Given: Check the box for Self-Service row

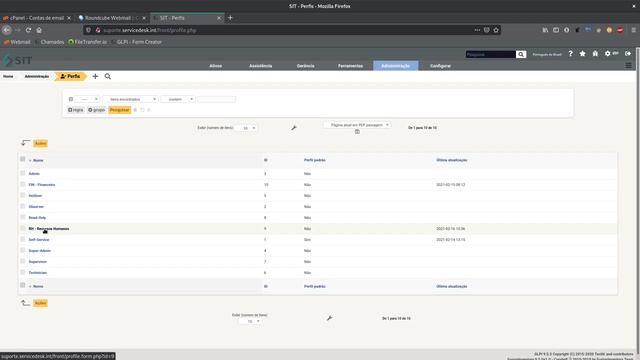Looking at the screenshot, I should [22, 239].
